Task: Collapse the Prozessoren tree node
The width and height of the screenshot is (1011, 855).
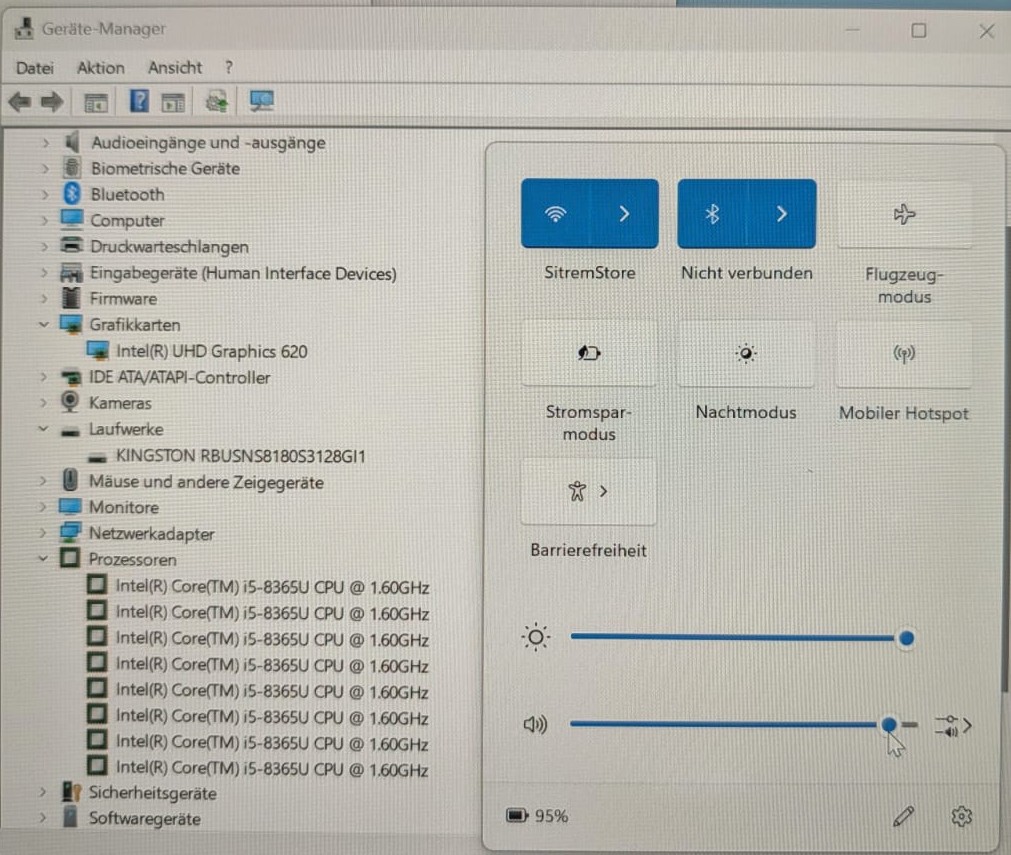Action: pyautogui.click(x=43, y=559)
